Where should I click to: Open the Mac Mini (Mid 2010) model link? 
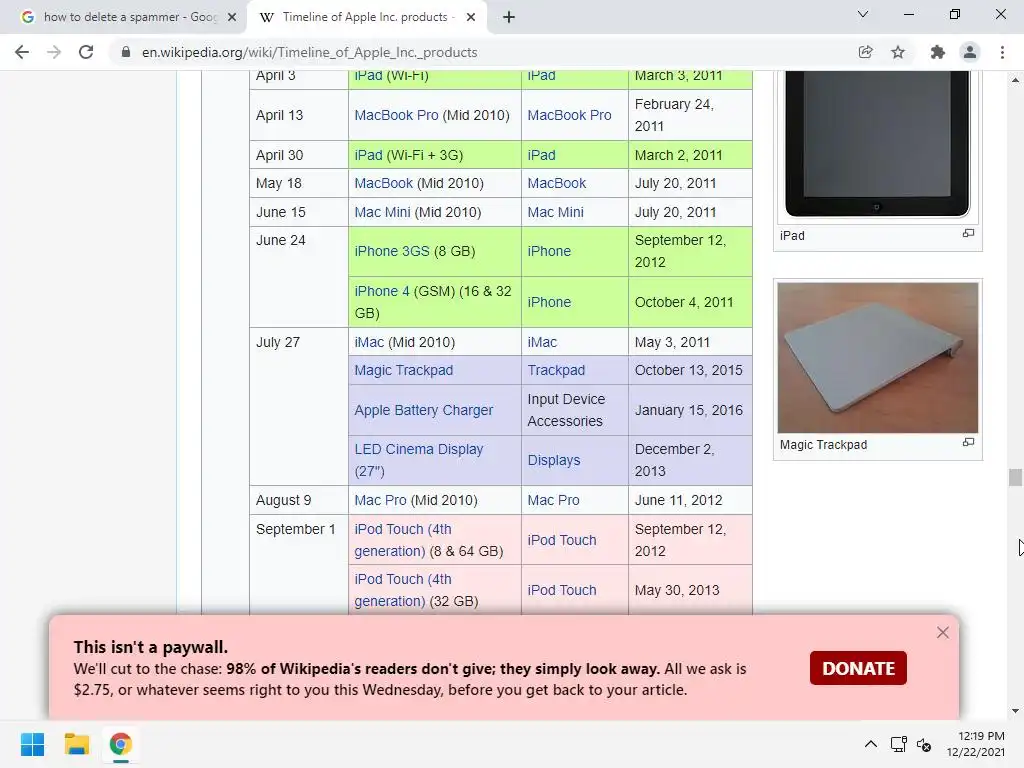pyautogui.click(x=382, y=212)
